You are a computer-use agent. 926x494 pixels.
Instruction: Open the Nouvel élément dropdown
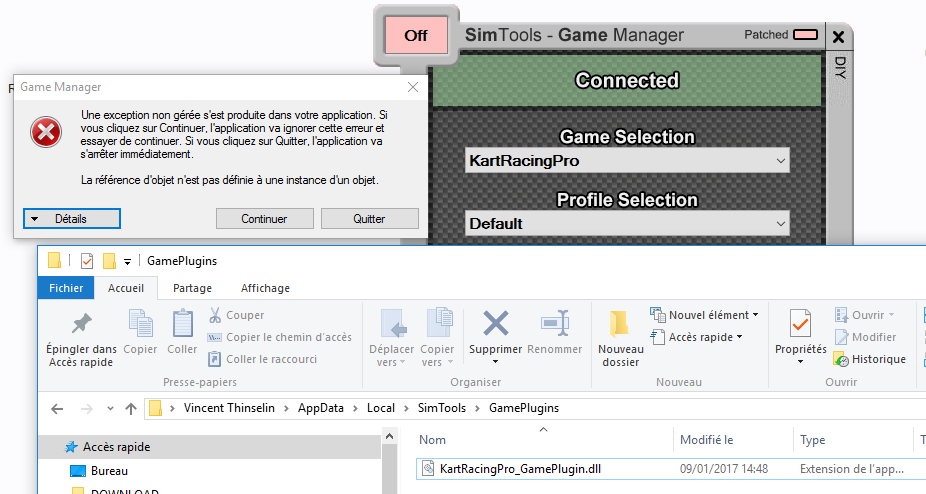point(704,315)
